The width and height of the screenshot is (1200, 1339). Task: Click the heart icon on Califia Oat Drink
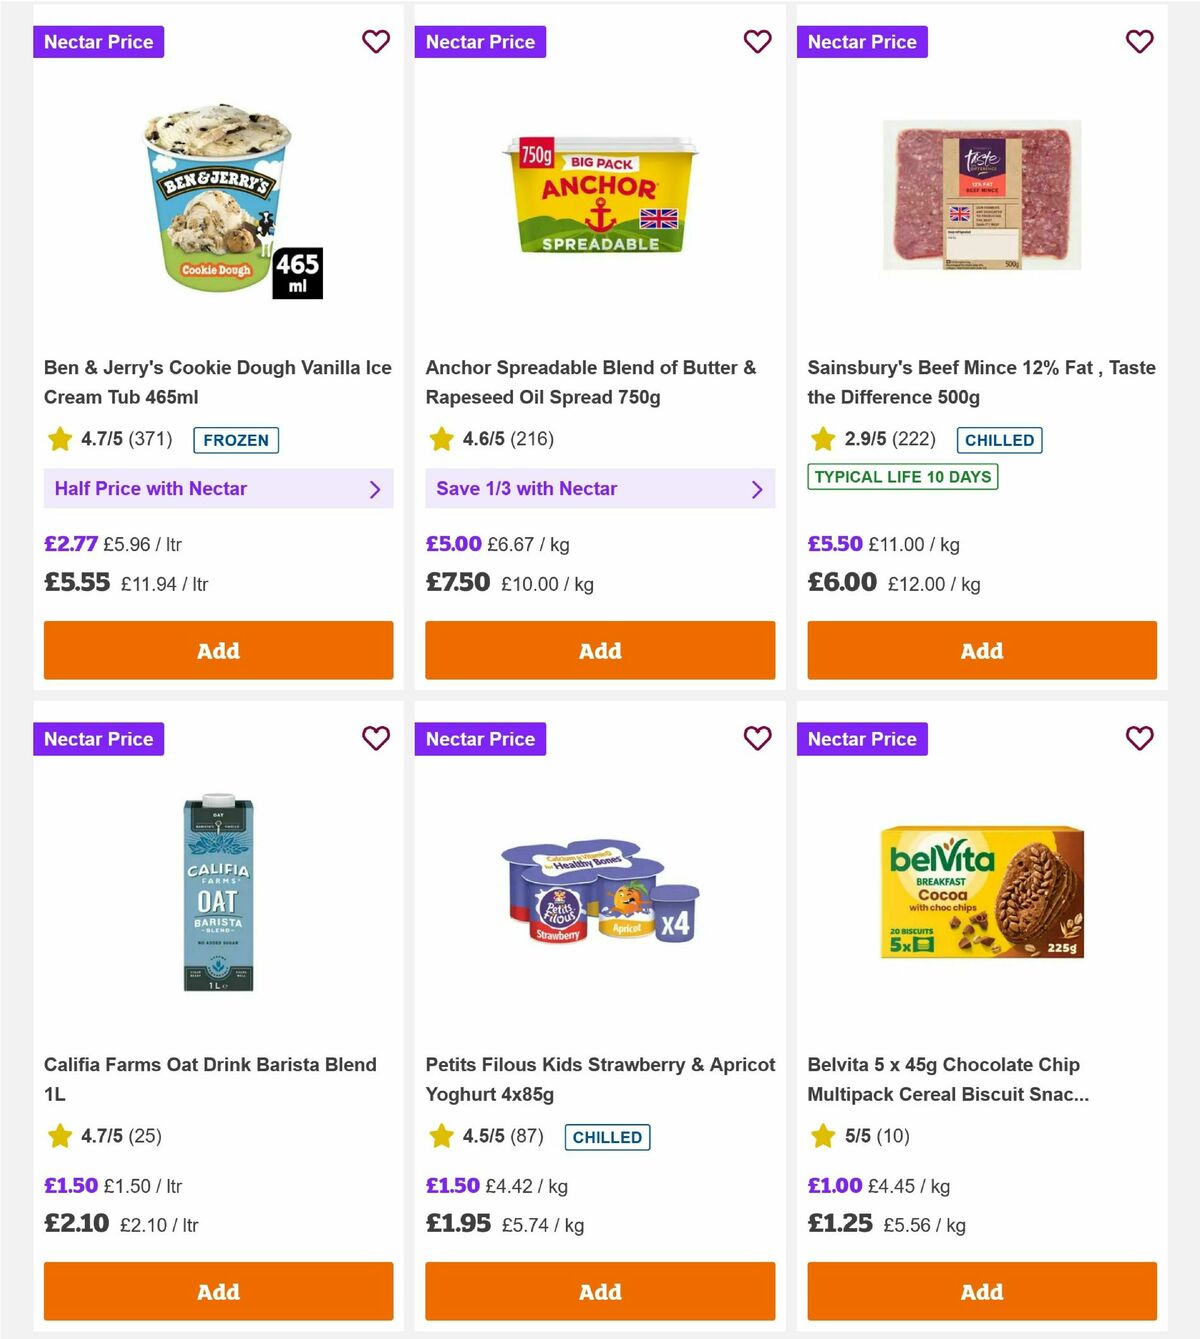pyautogui.click(x=376, y=739)
